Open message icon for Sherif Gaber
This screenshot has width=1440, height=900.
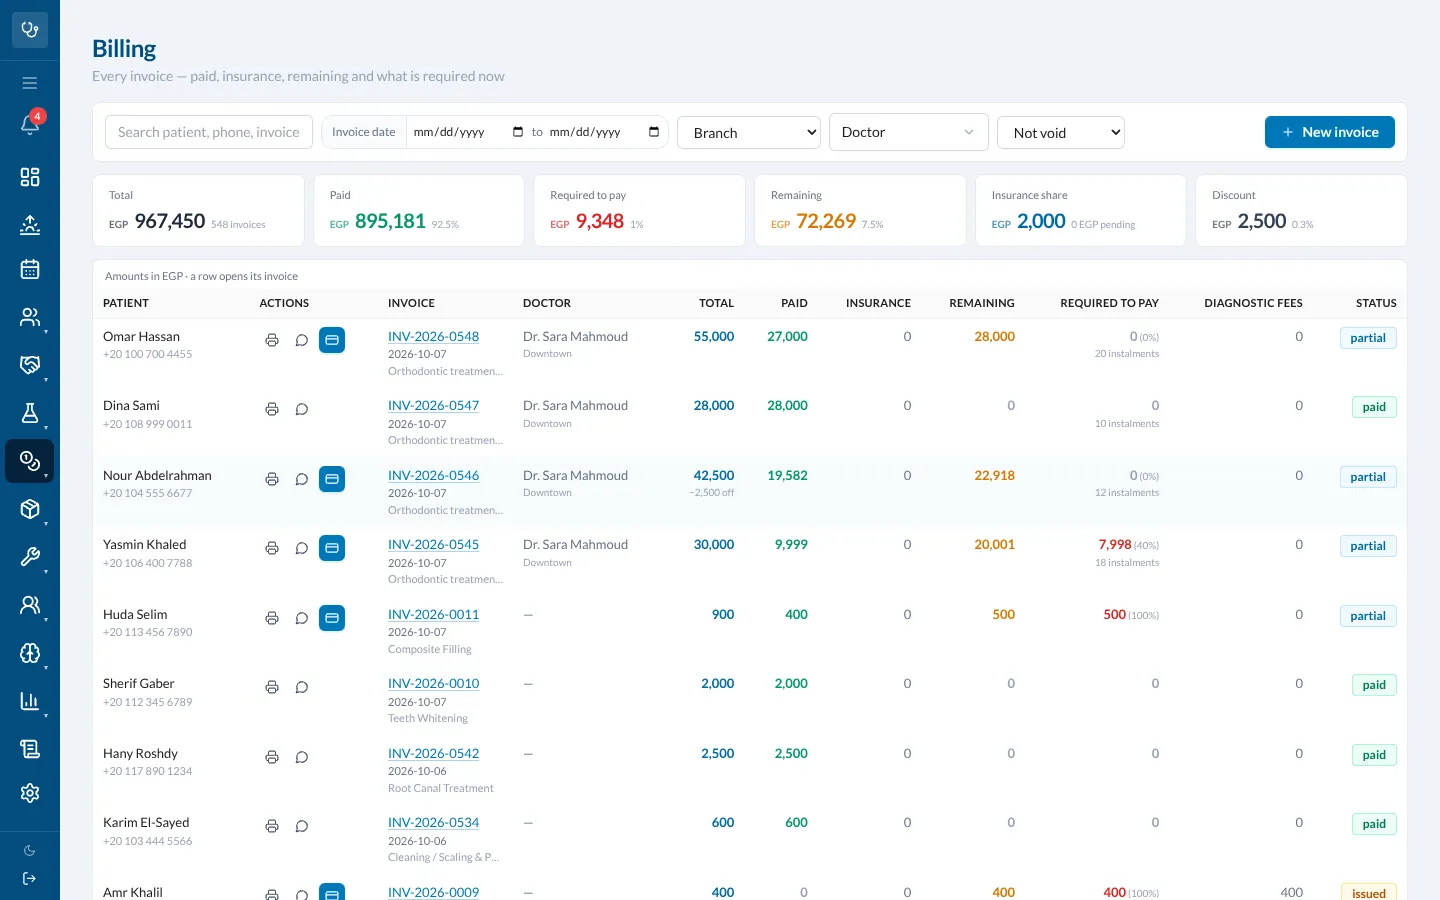click(x=301, y=687)
